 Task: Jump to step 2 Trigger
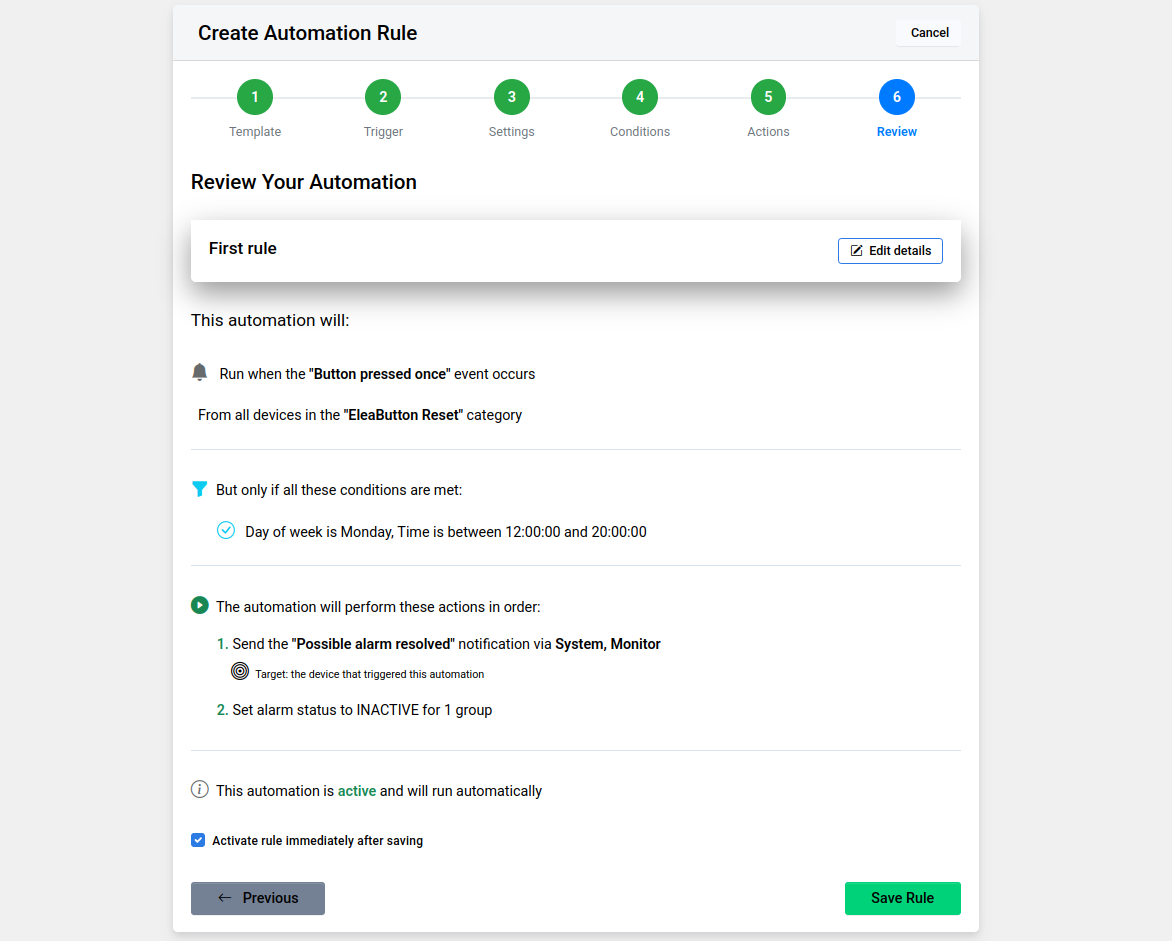click(383, 97)
